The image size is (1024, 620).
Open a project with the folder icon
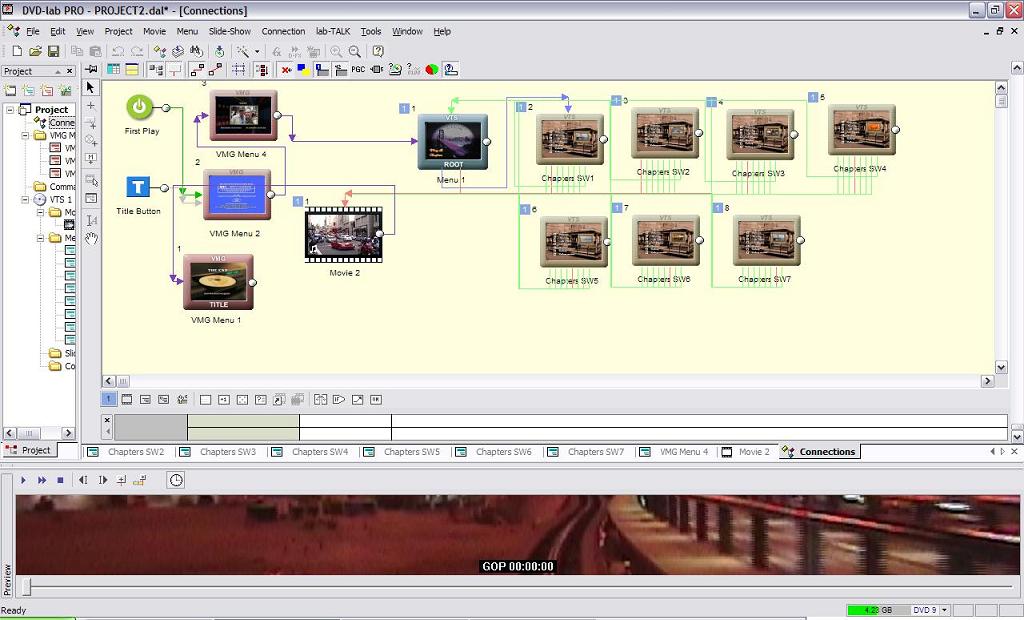[35, 51]
